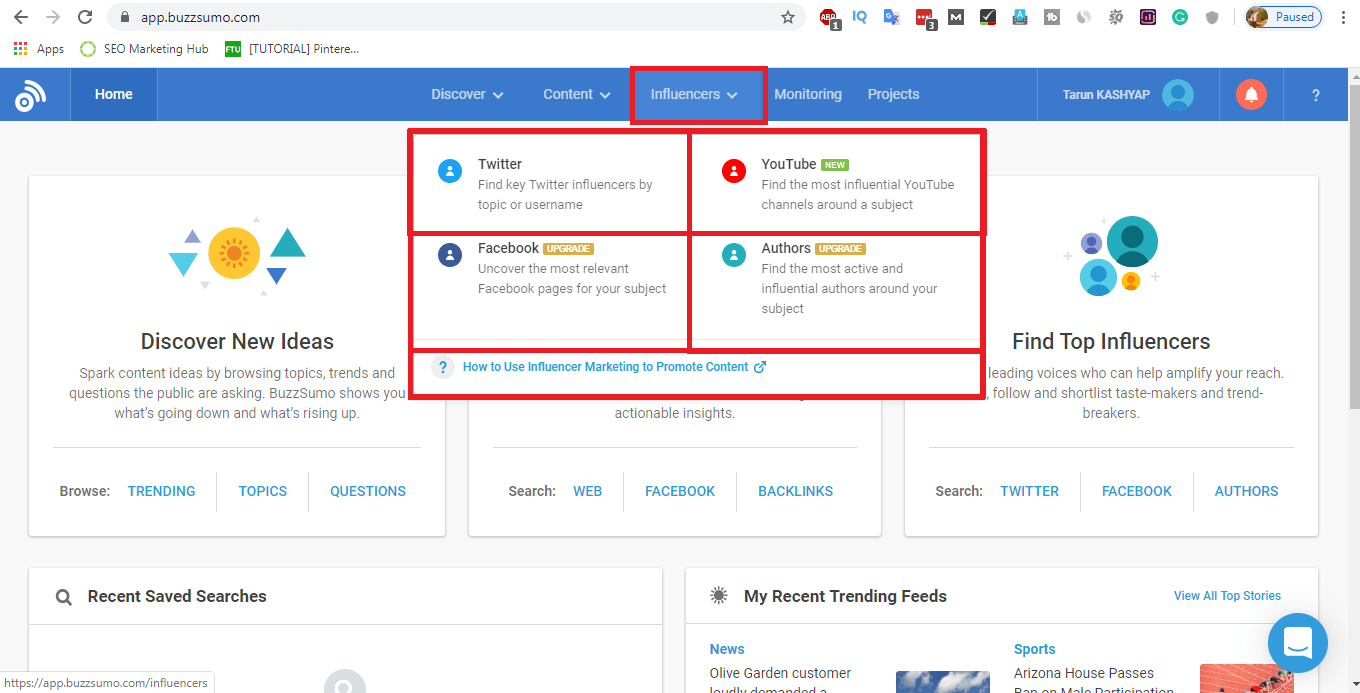
Task: Reload the page in browser
Action: [x=85, y=17]
